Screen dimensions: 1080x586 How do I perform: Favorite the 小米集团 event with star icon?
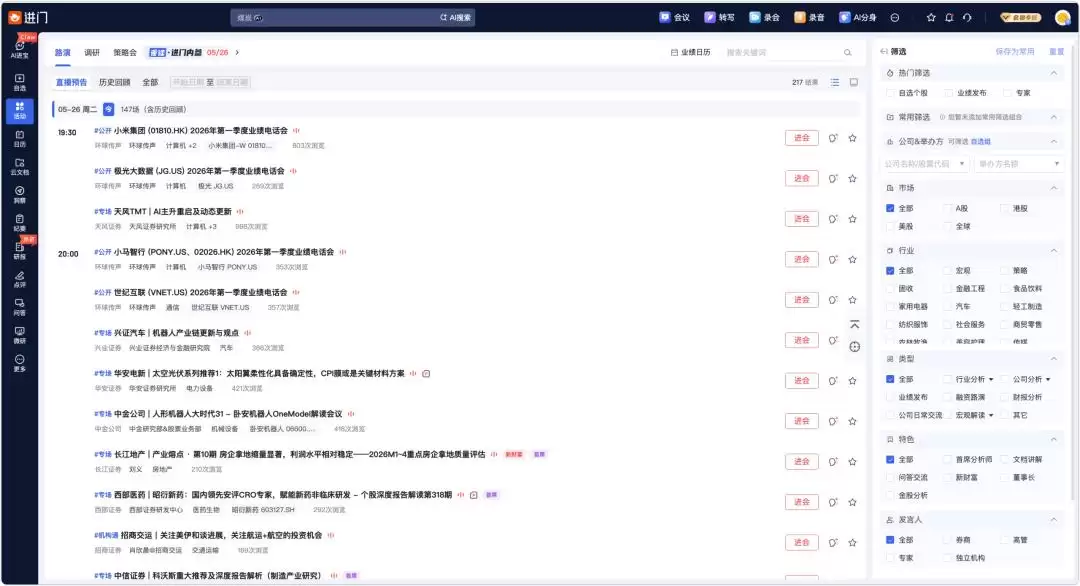852,138
